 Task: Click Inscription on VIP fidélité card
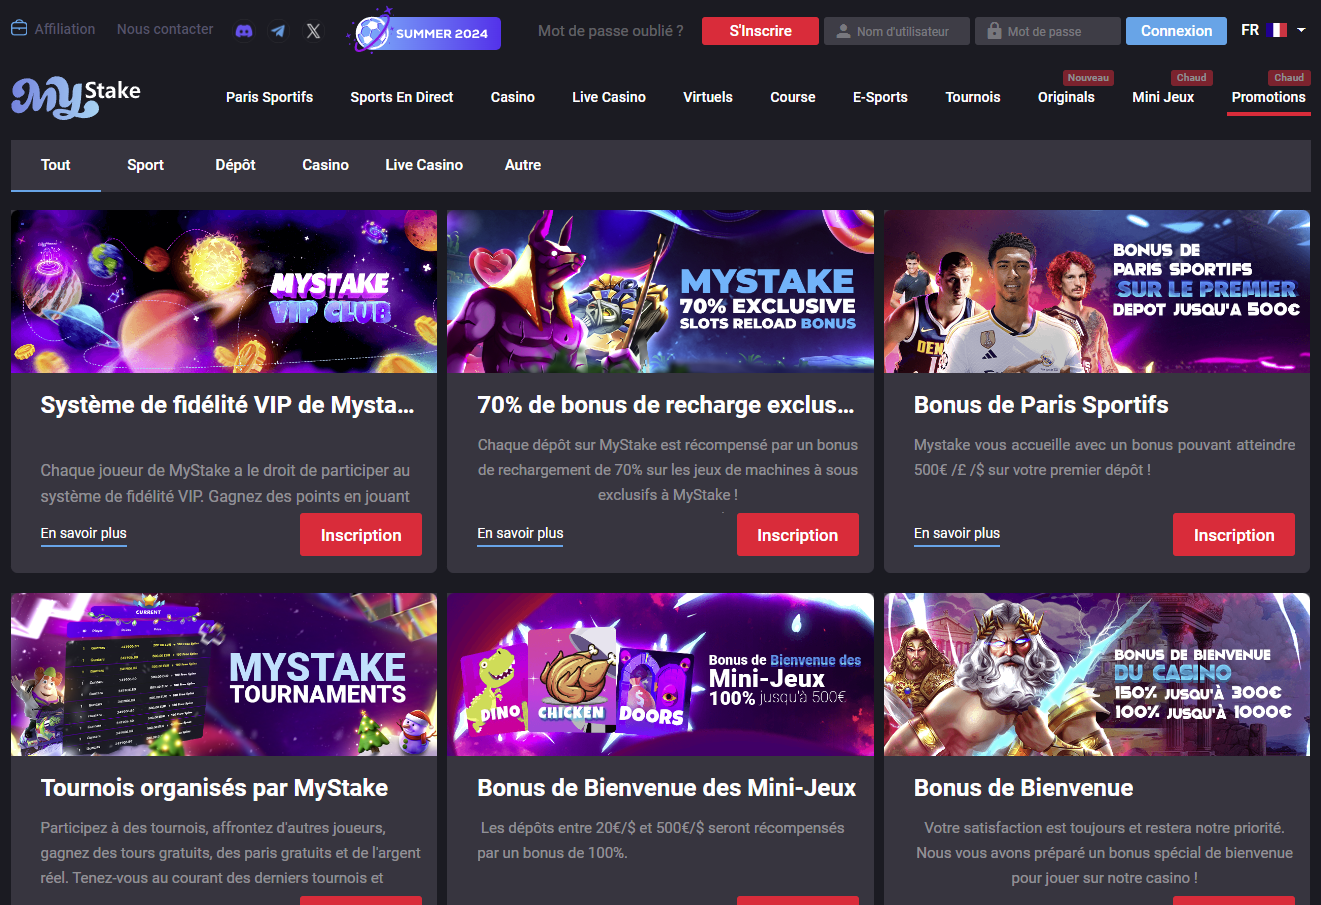click(361, 535)
